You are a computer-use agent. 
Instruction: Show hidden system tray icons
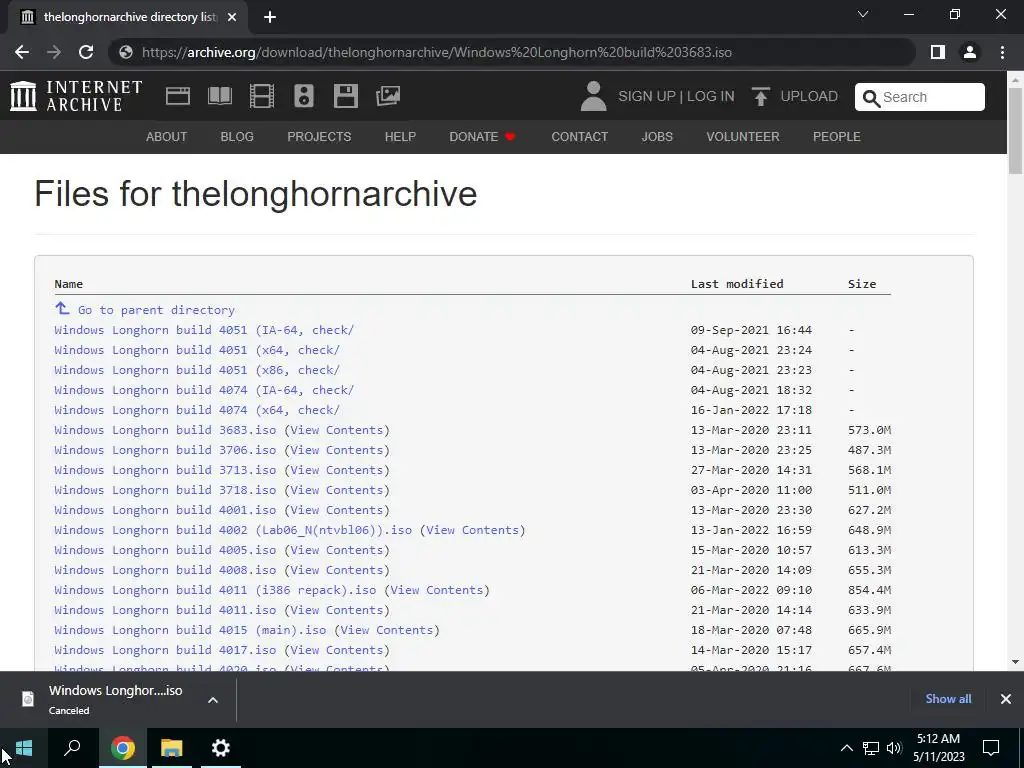[x=846, y=748]
